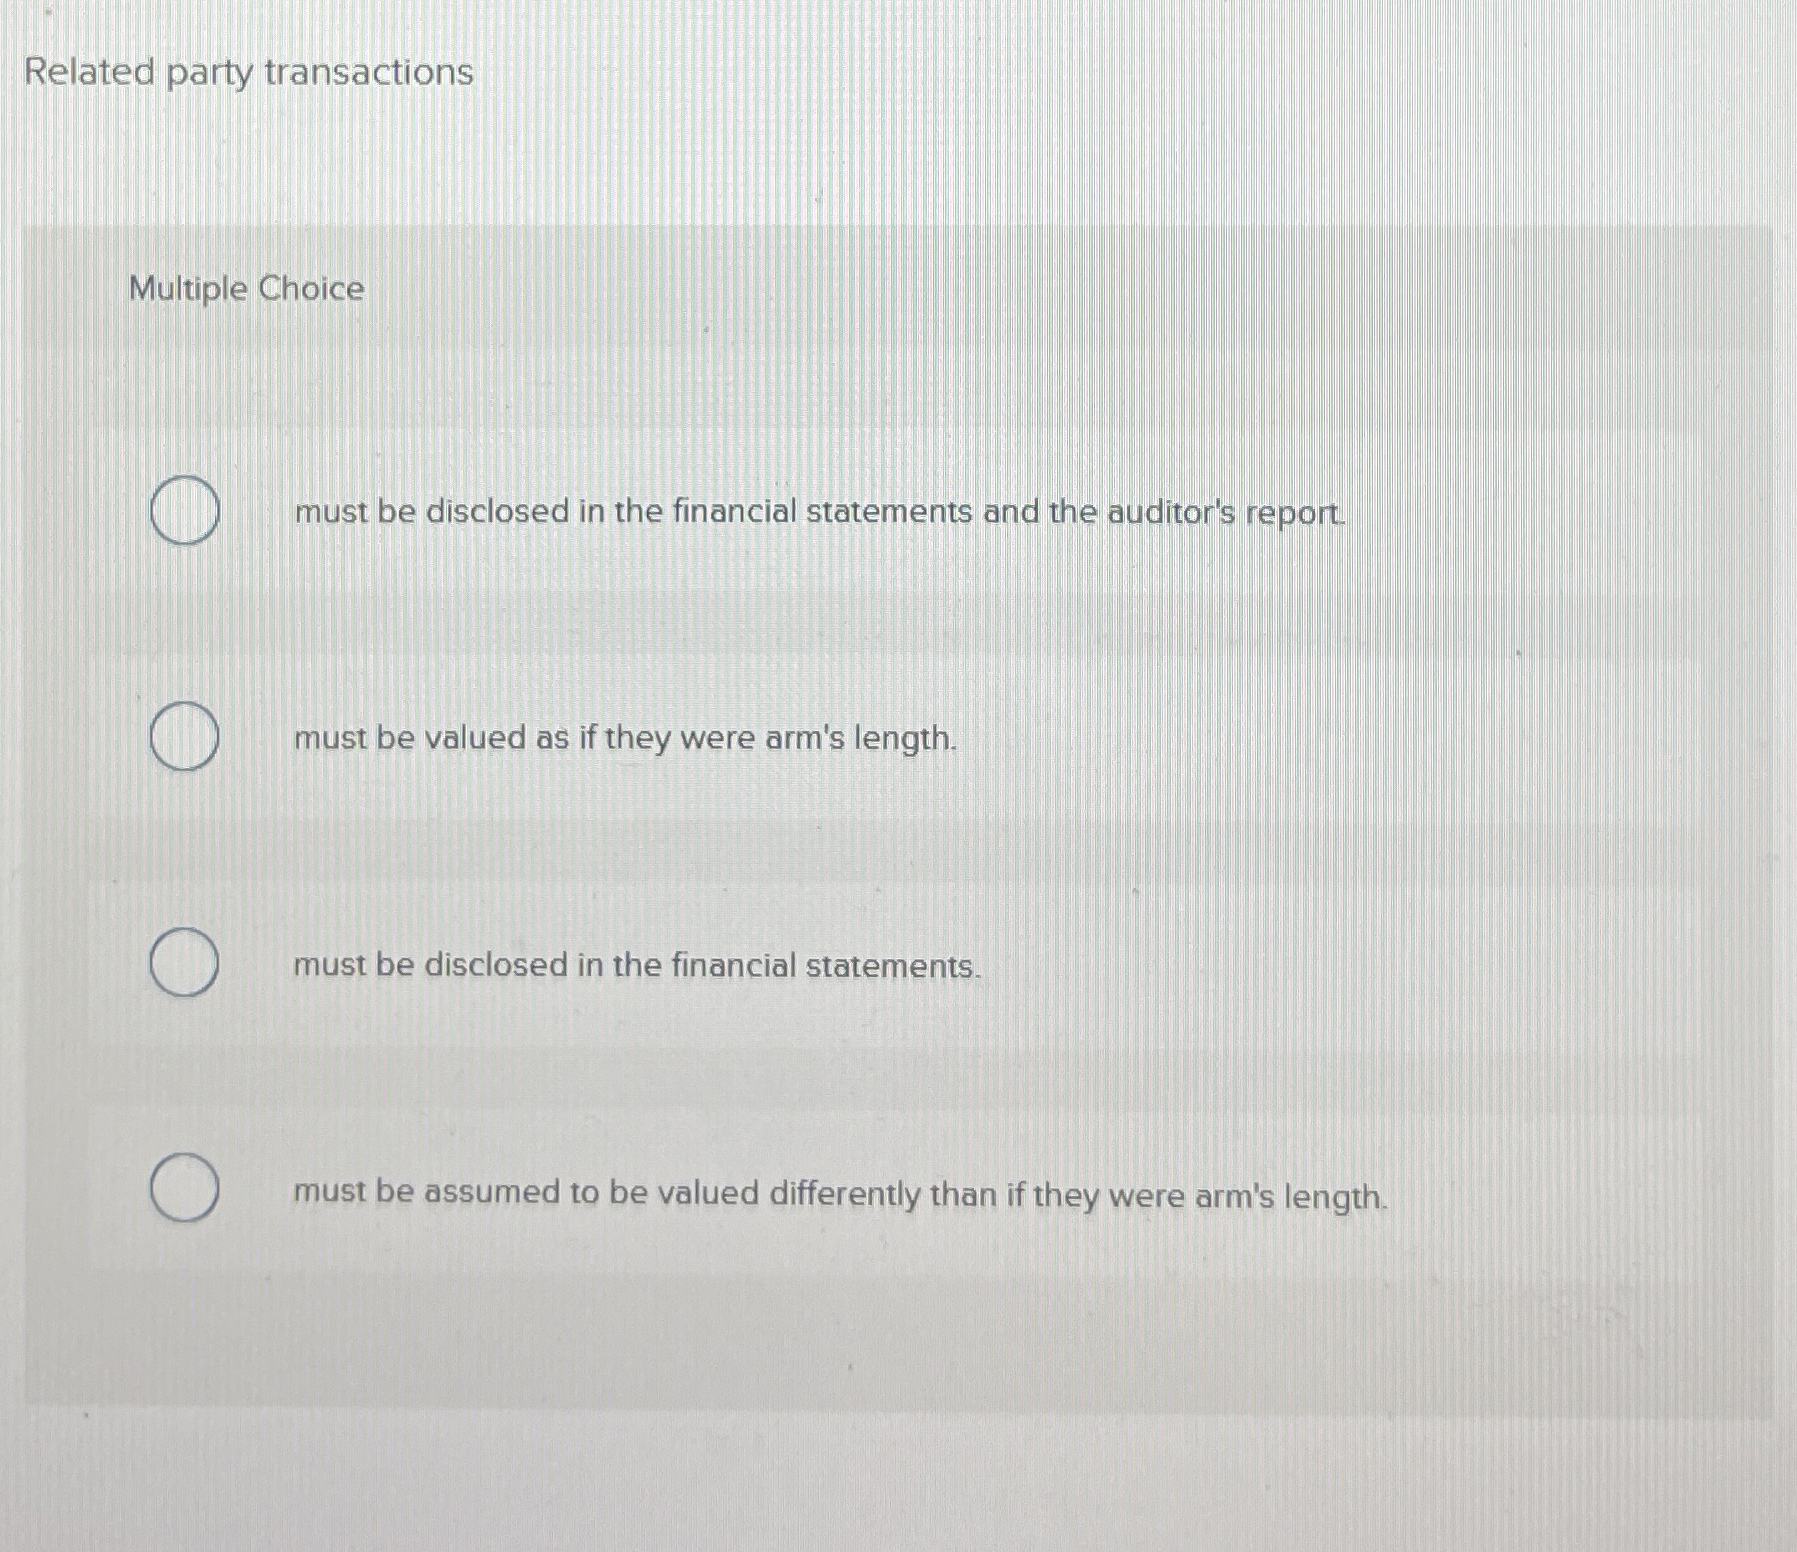The image size is (1797, 1552).
Task: Click the financial statements disclosure answer text
Action: point(635,965)
